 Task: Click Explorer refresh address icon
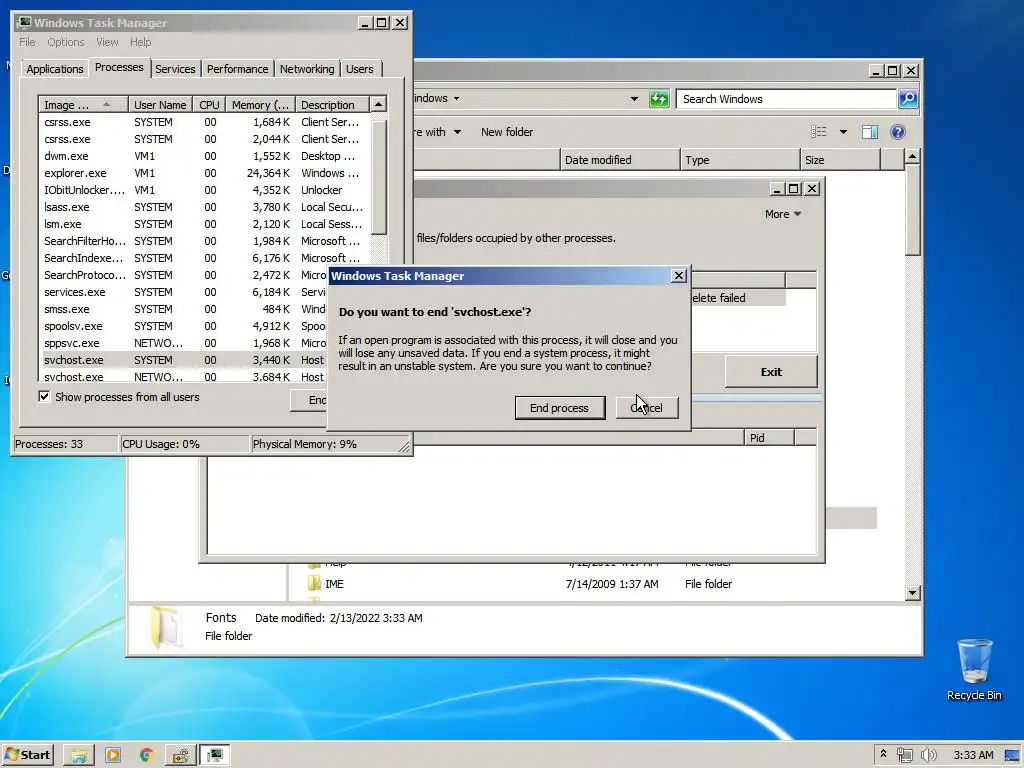click(x=659, y=99)
